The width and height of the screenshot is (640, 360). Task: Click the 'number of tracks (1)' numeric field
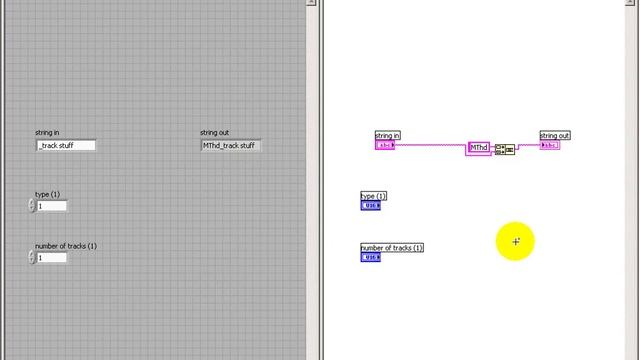[52, 258]
